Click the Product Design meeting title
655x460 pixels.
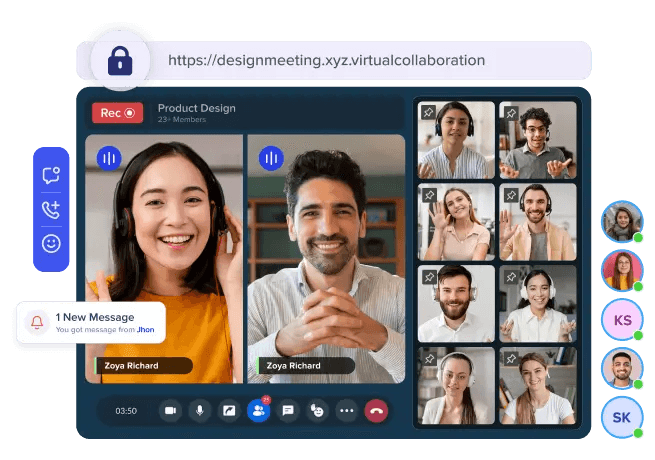pyautogui.click(x=197, y=108)
